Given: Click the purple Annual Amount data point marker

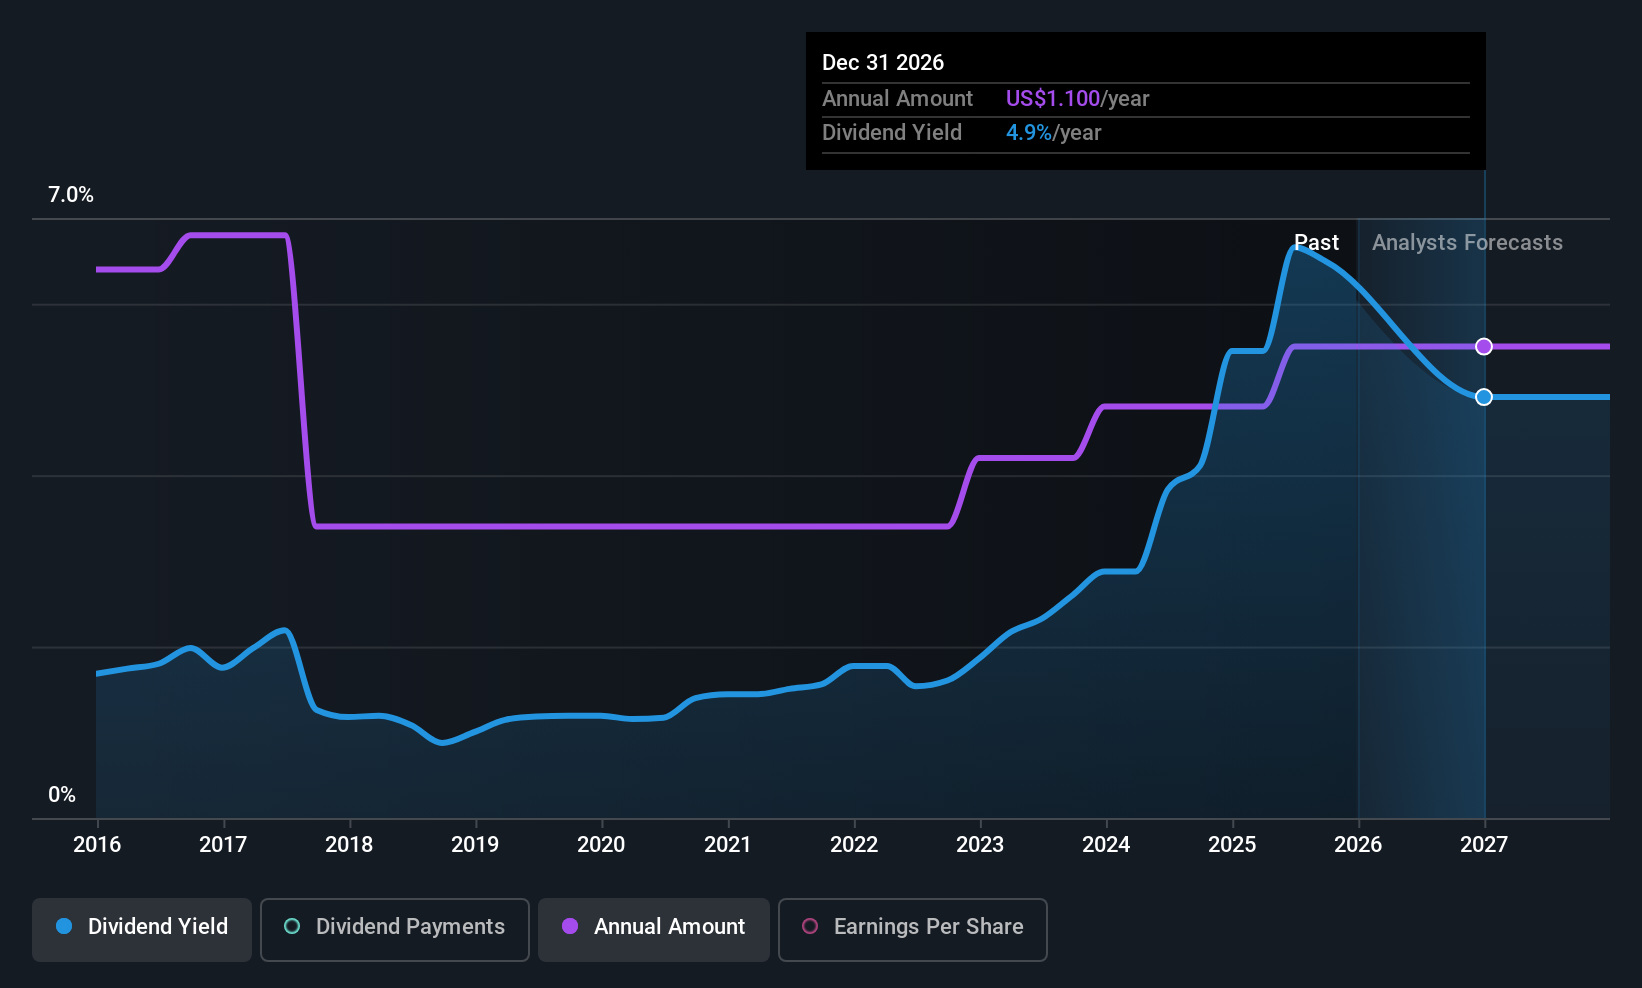Looking at the screenshot, I should tap(1484, 346).
